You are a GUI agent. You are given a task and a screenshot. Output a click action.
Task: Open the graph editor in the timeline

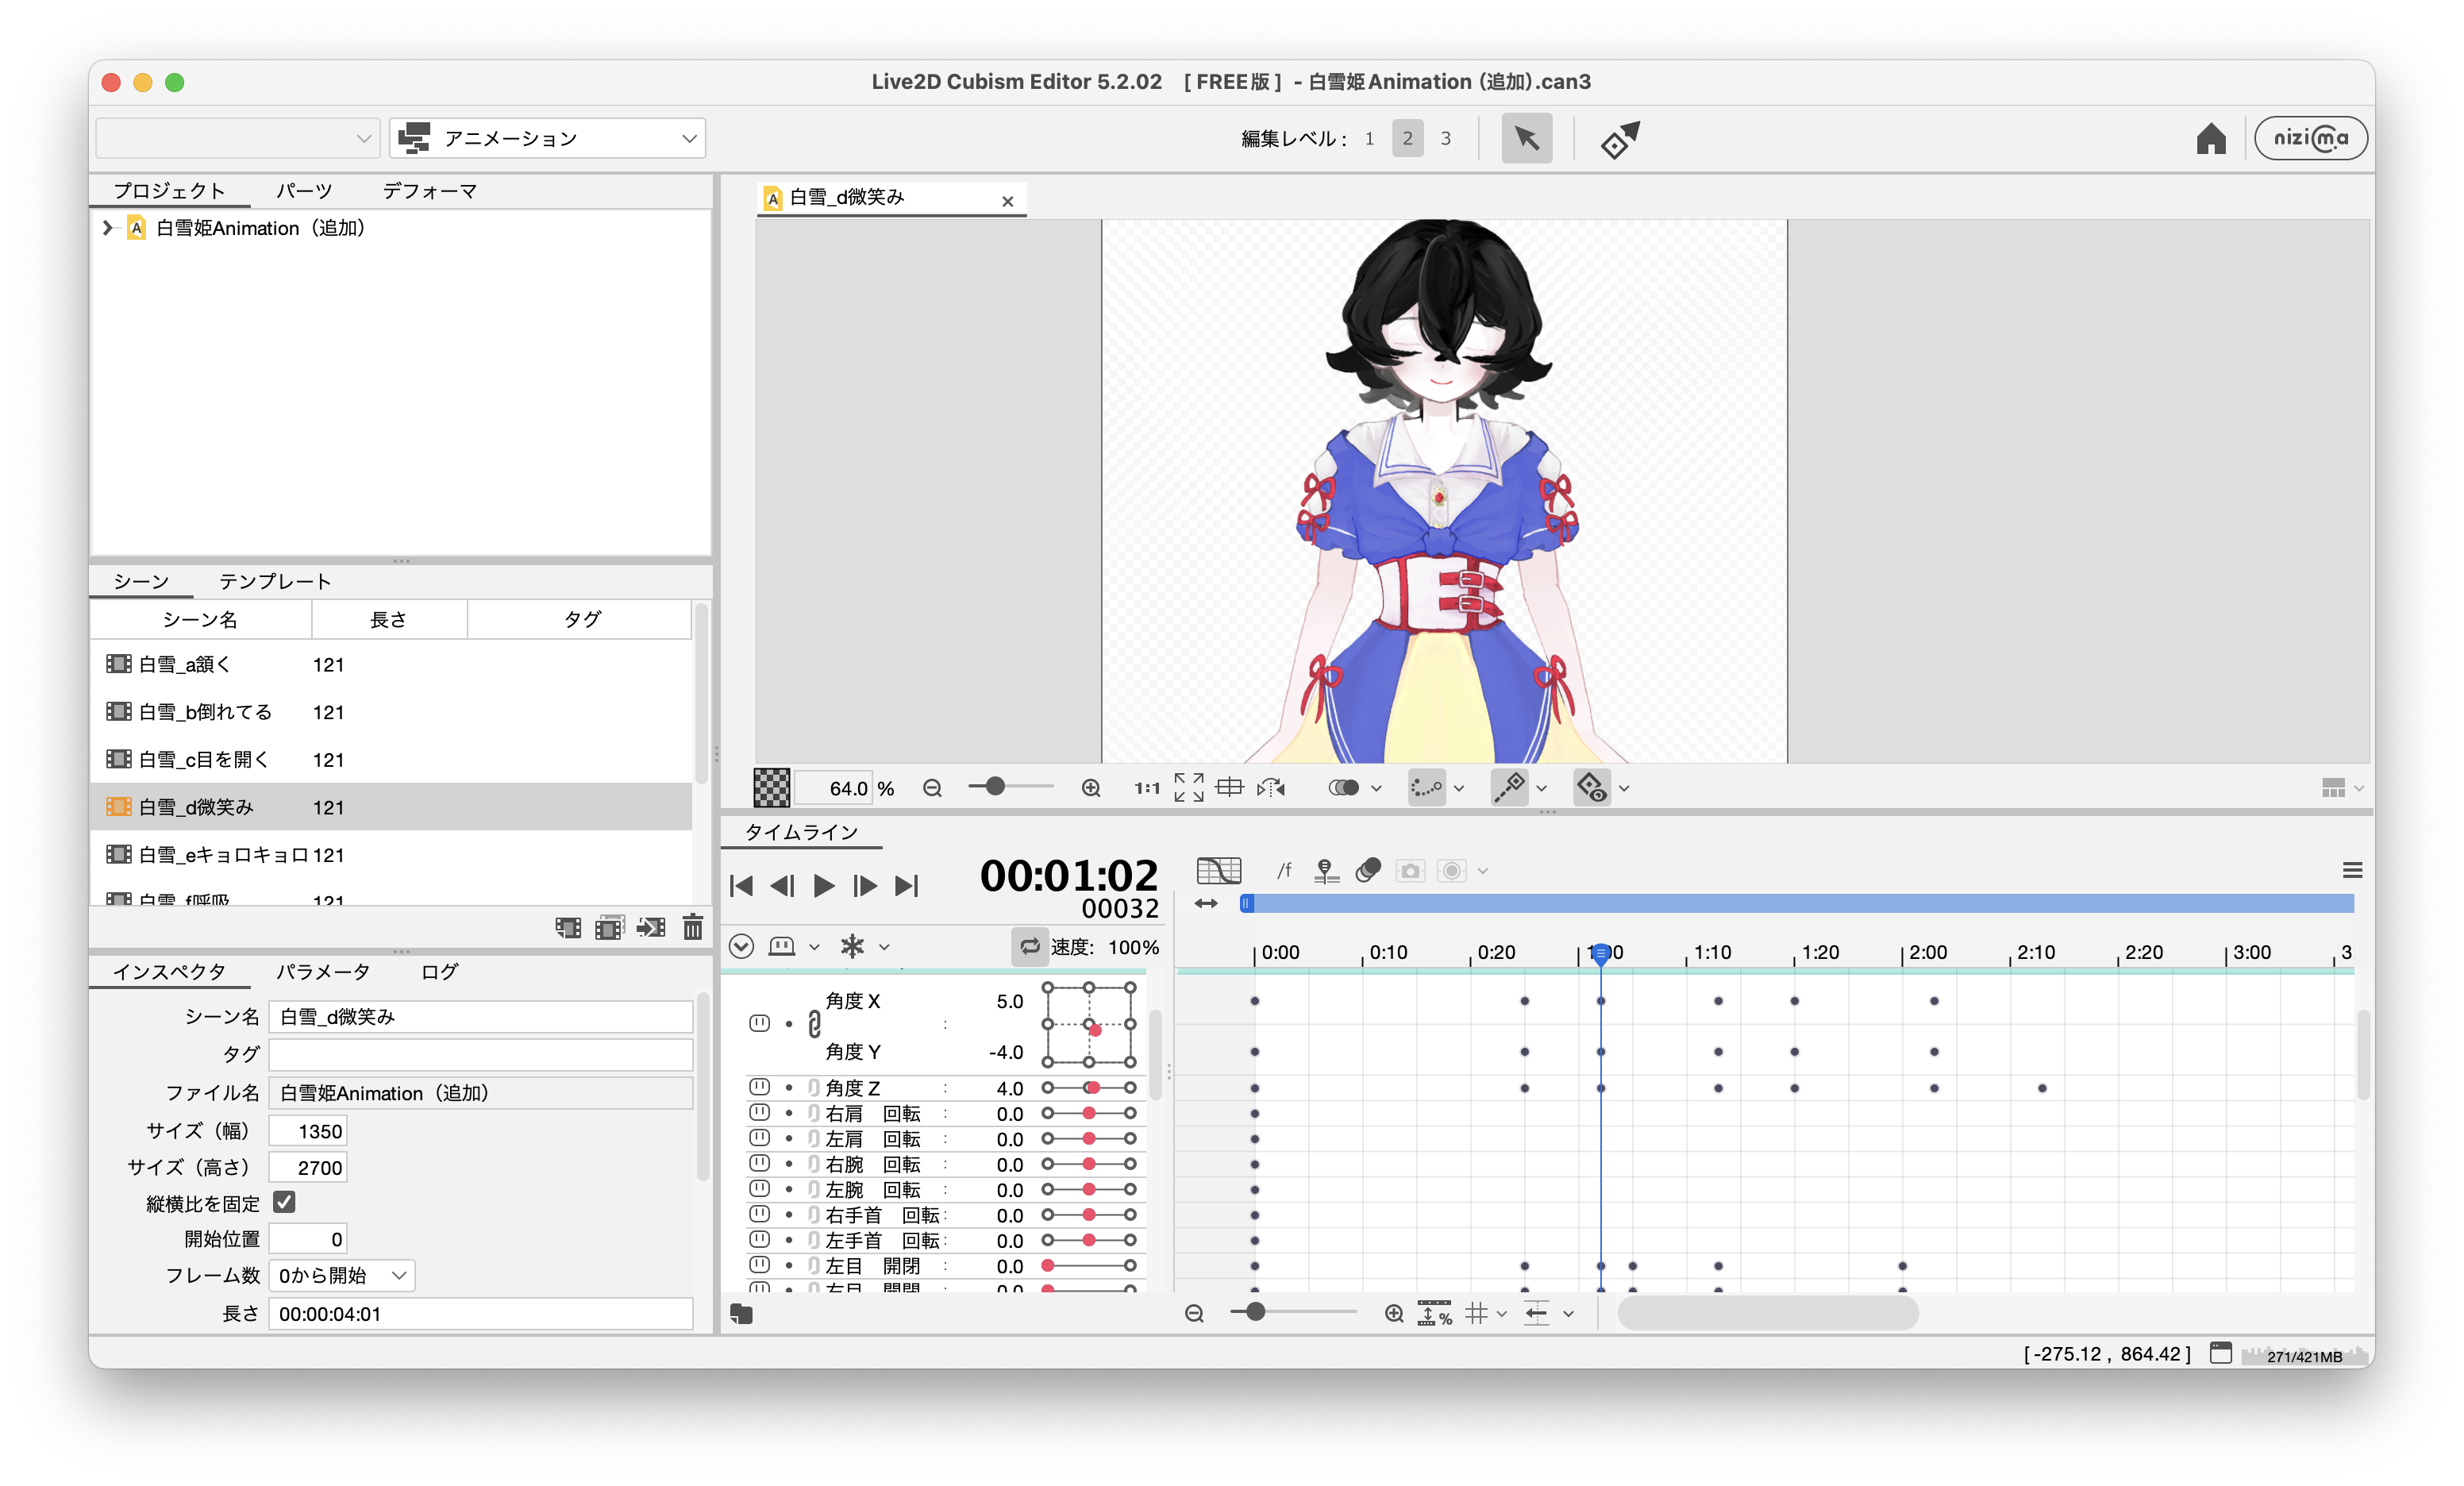point(1220,870)
